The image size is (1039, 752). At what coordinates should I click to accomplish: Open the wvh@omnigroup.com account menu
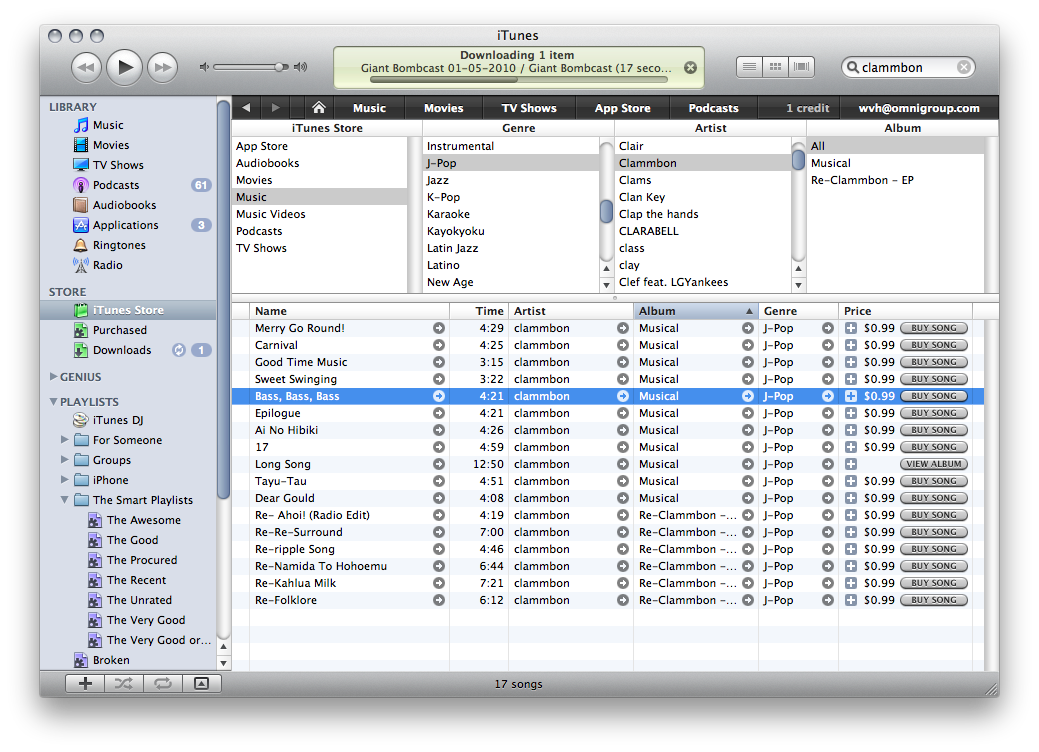pyautogui.click(x=919, y=108)
